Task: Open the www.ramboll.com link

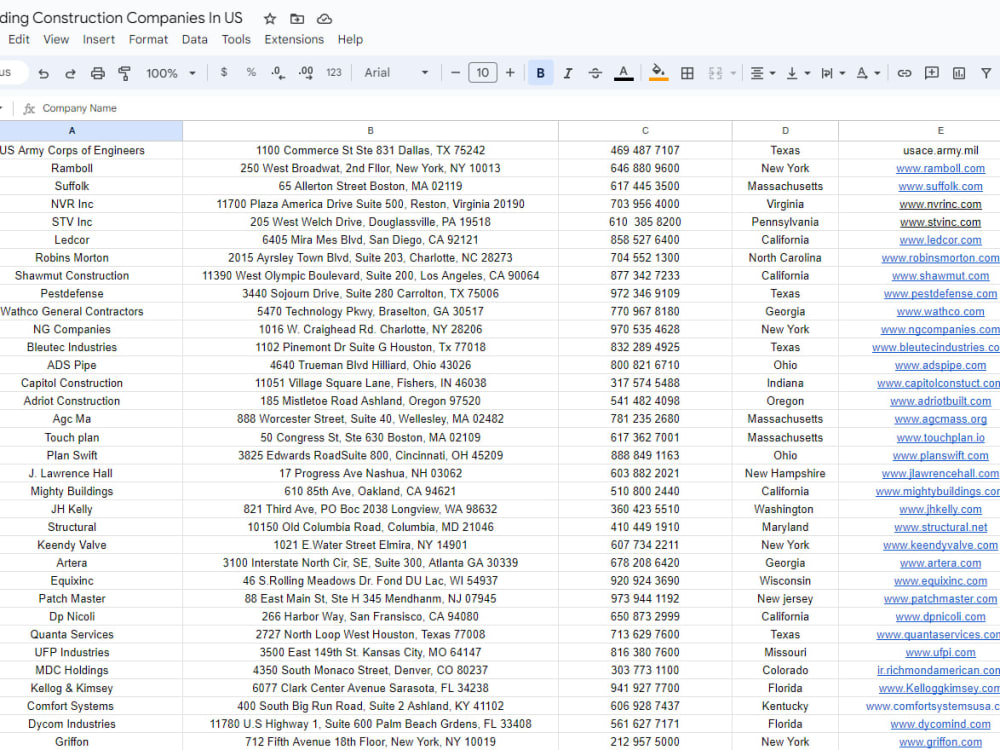Action: 941,168
